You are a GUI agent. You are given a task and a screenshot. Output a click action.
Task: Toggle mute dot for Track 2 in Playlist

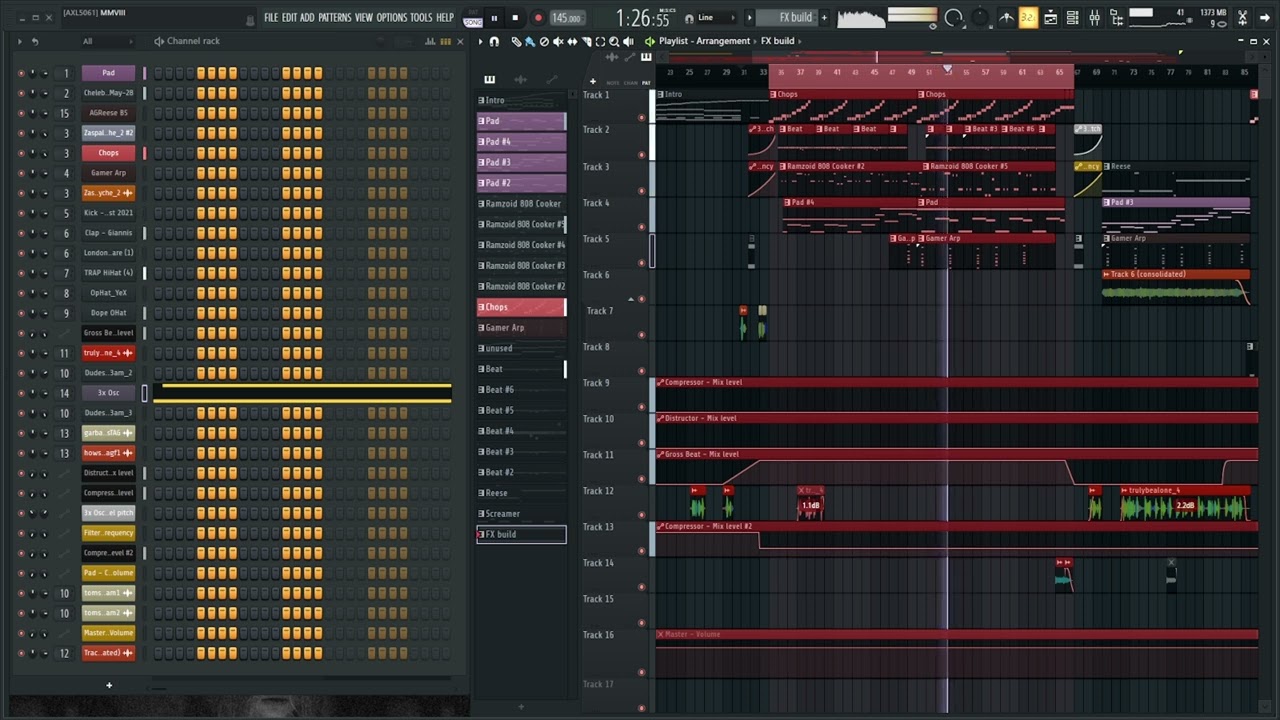(642, 155)
